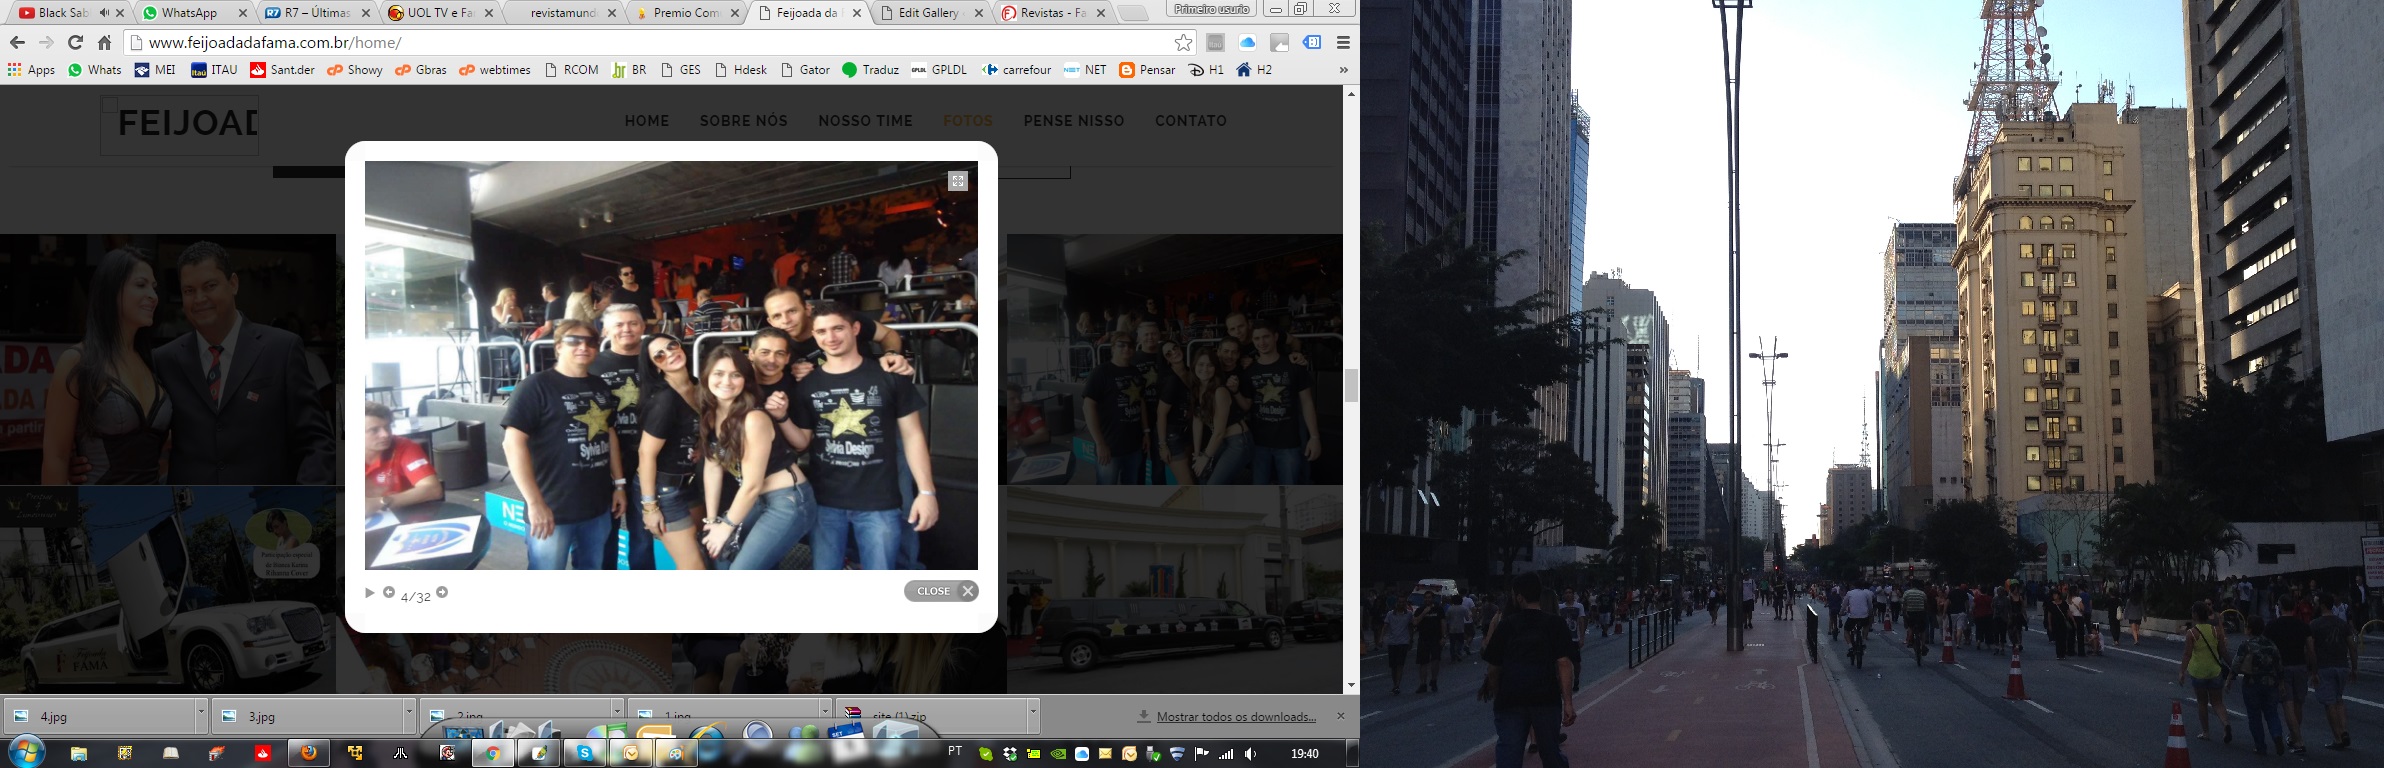Go back to the previous page
Screen dimensions: 2384x768
tap(17, 42)
